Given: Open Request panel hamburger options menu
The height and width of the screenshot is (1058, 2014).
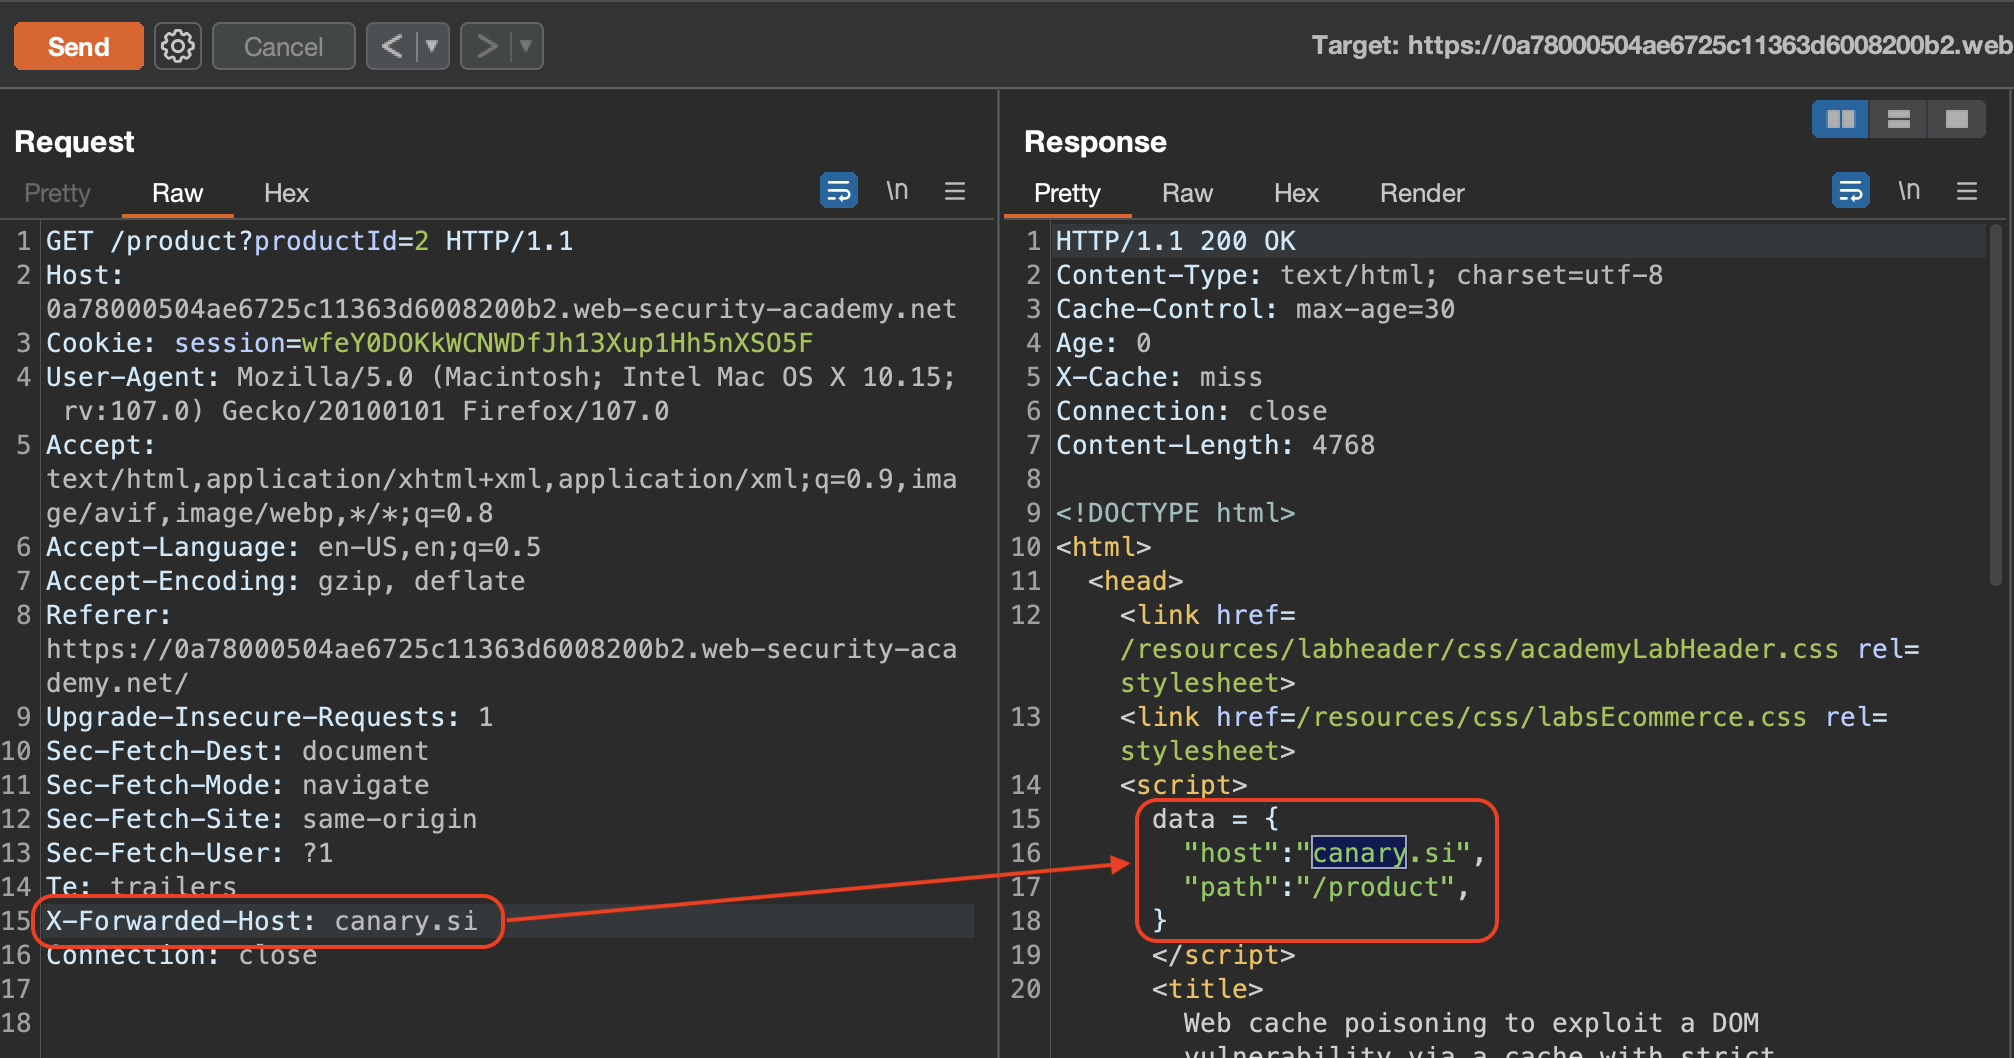Looking at the screenshot, I should point(955,191).
